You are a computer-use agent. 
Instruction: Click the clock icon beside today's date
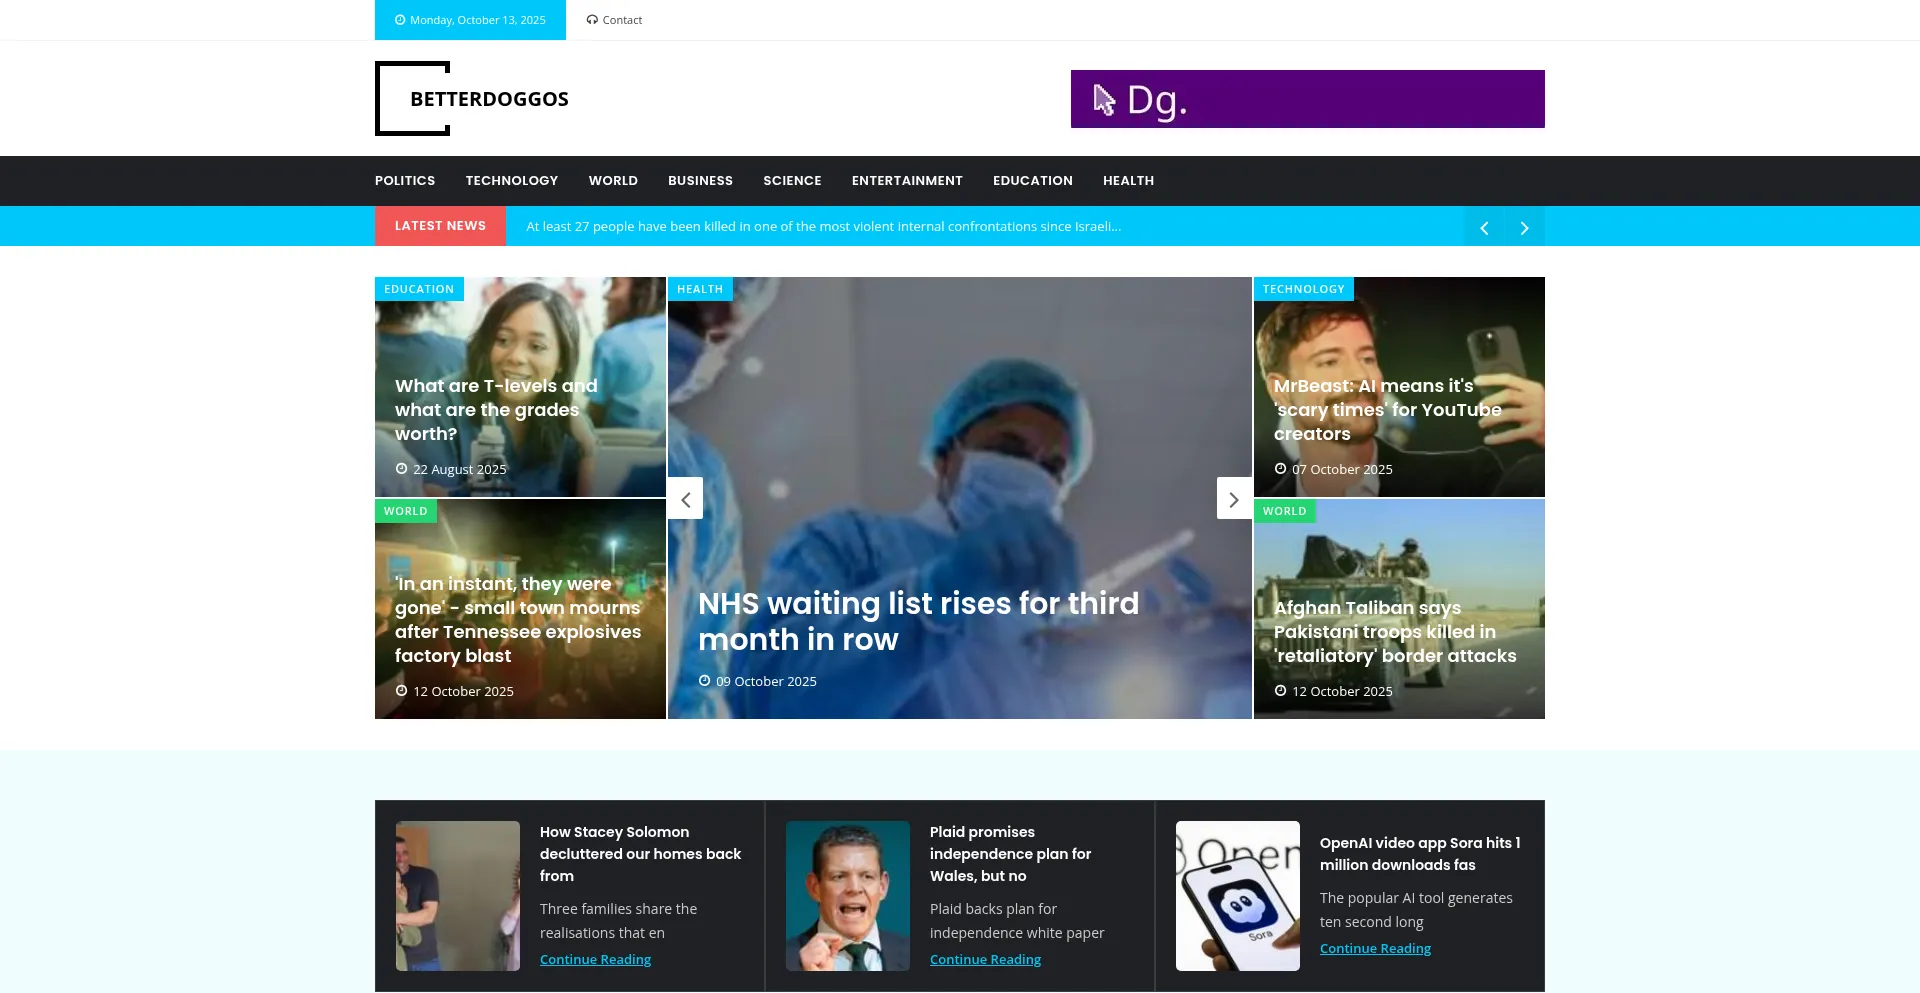point(400,20)
